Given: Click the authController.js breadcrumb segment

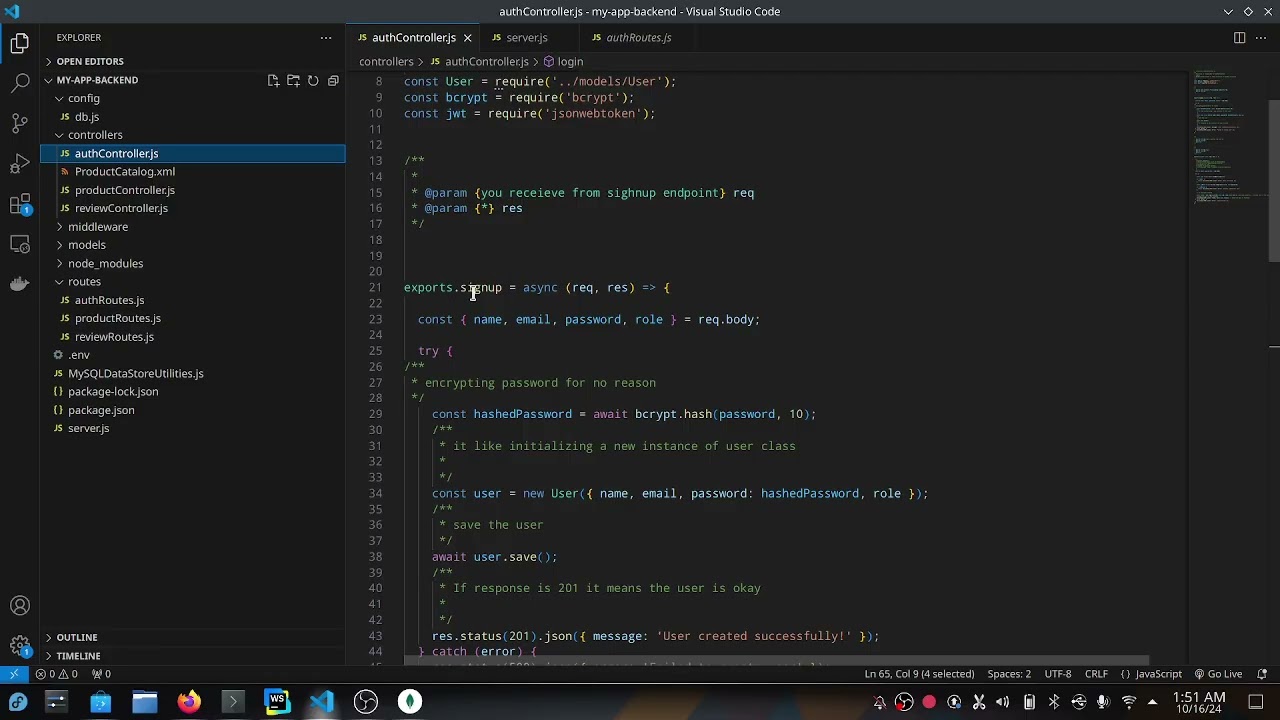Looking at the screenshot, I should pyautogui.click(x=486, y=62).
